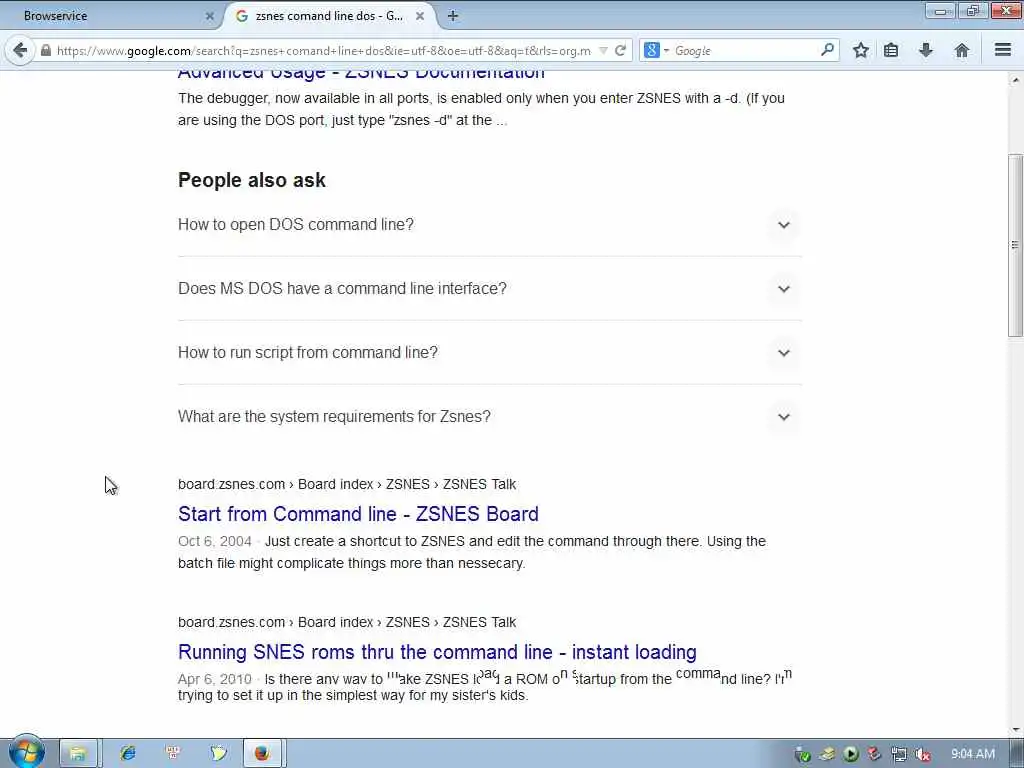
Task: Go back with the browser back arrow
Action: [20, 50]
